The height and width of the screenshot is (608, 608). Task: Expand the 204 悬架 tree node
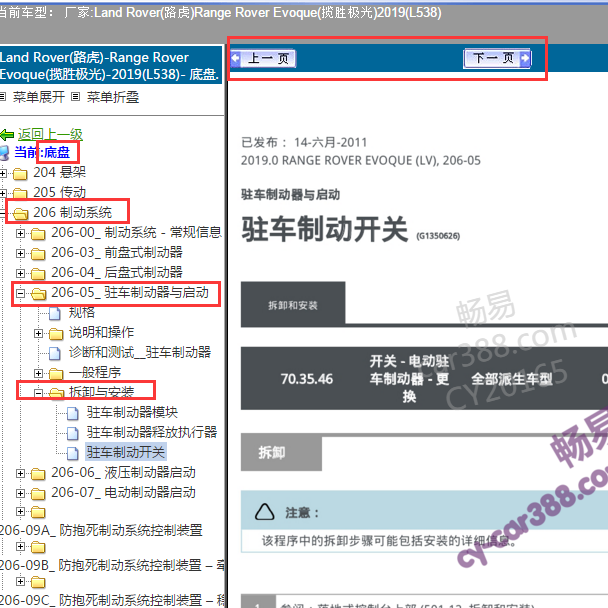coord(3,173)
